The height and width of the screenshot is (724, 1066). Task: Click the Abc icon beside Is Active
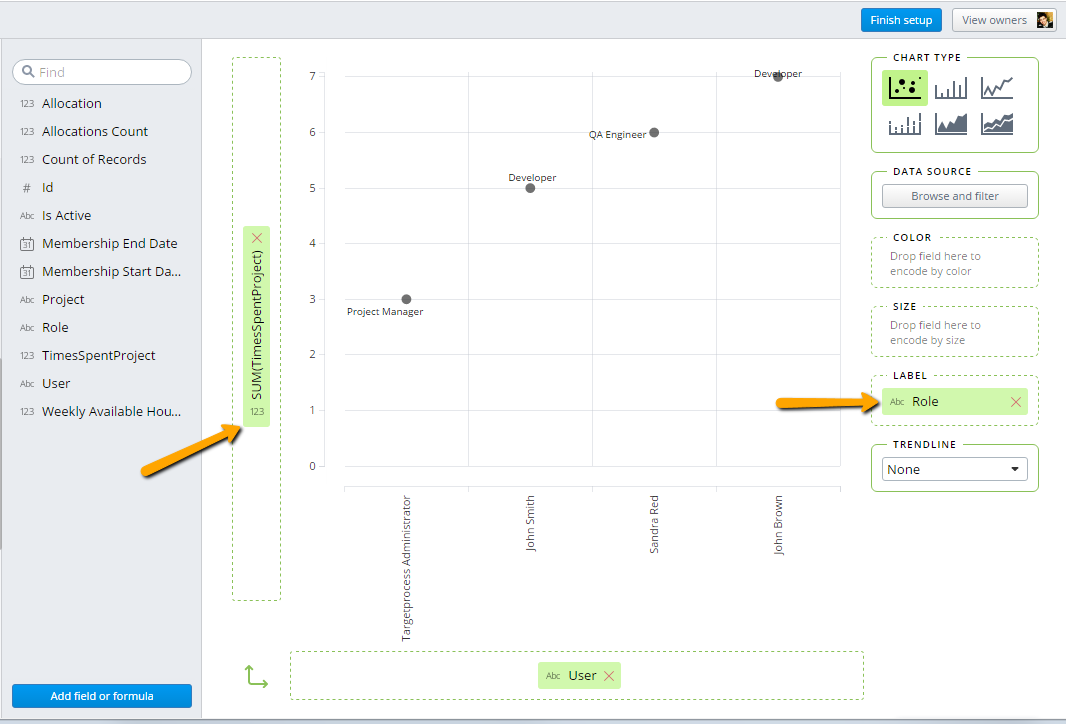27,216
